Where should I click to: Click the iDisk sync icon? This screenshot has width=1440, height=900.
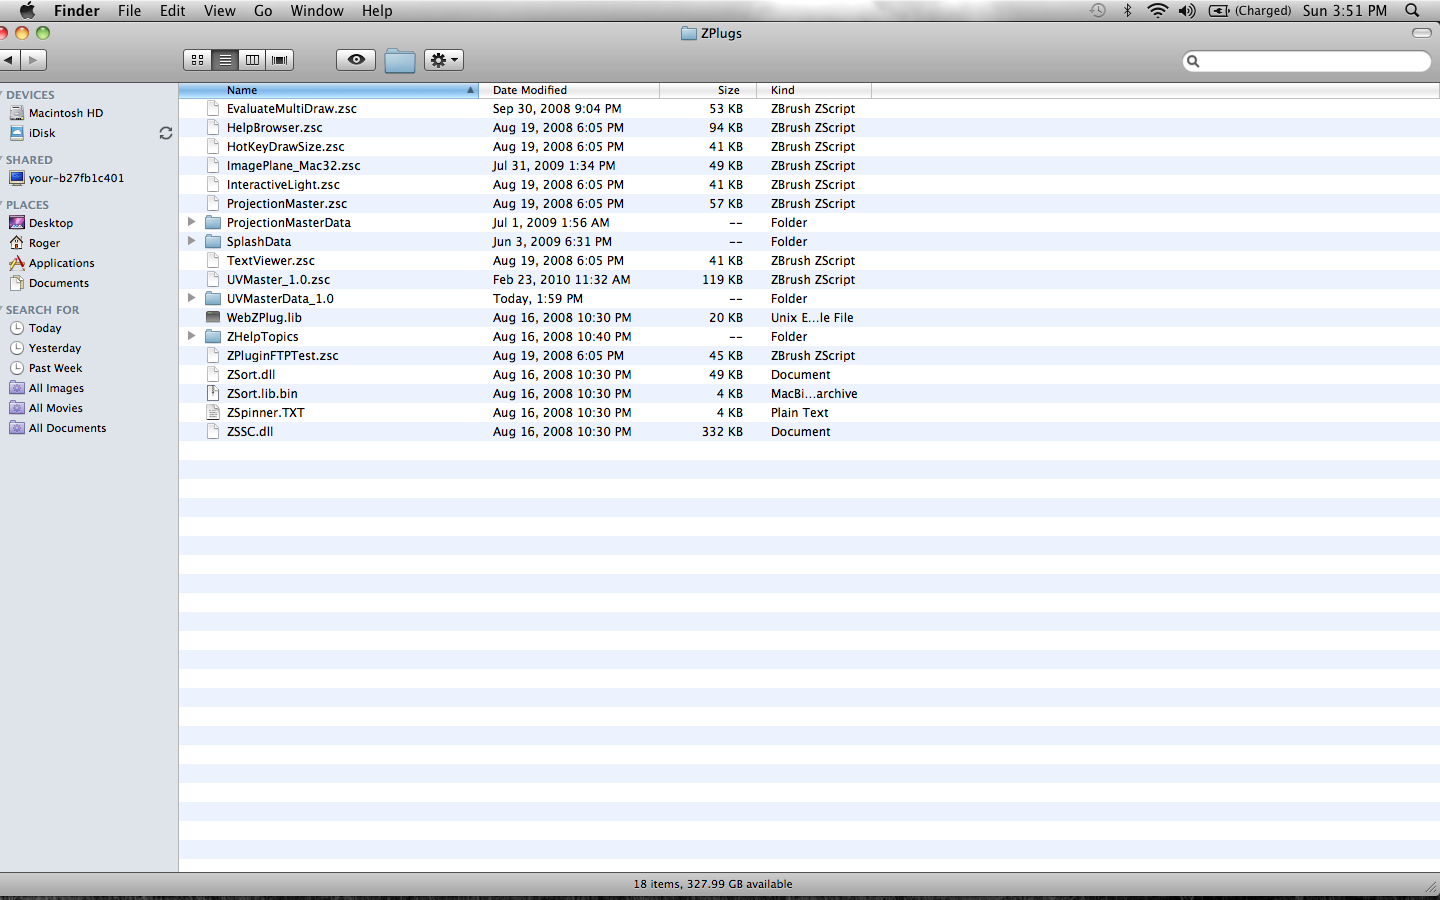pyautogui.click(x=166, y=133)
